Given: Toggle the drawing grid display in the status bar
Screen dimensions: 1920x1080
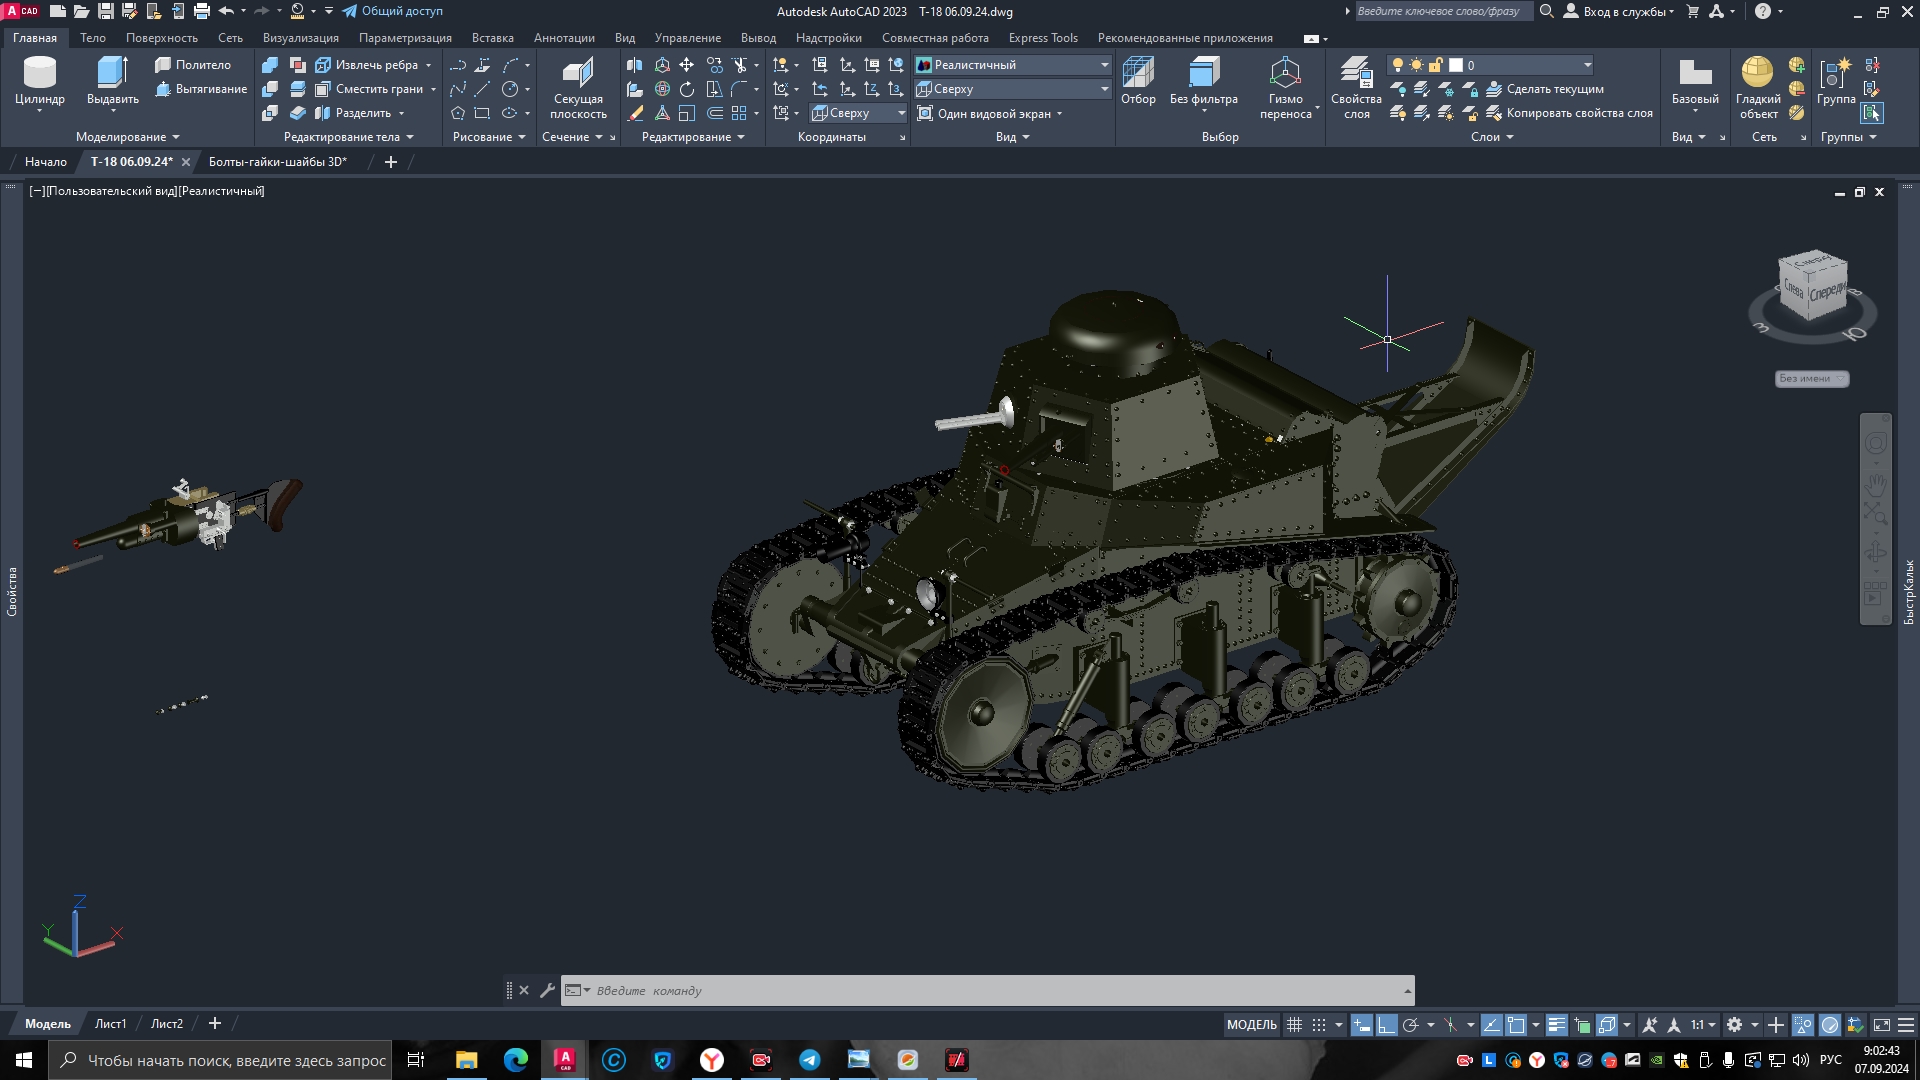Looking at the screenshot, I should click(1294, 1025).
